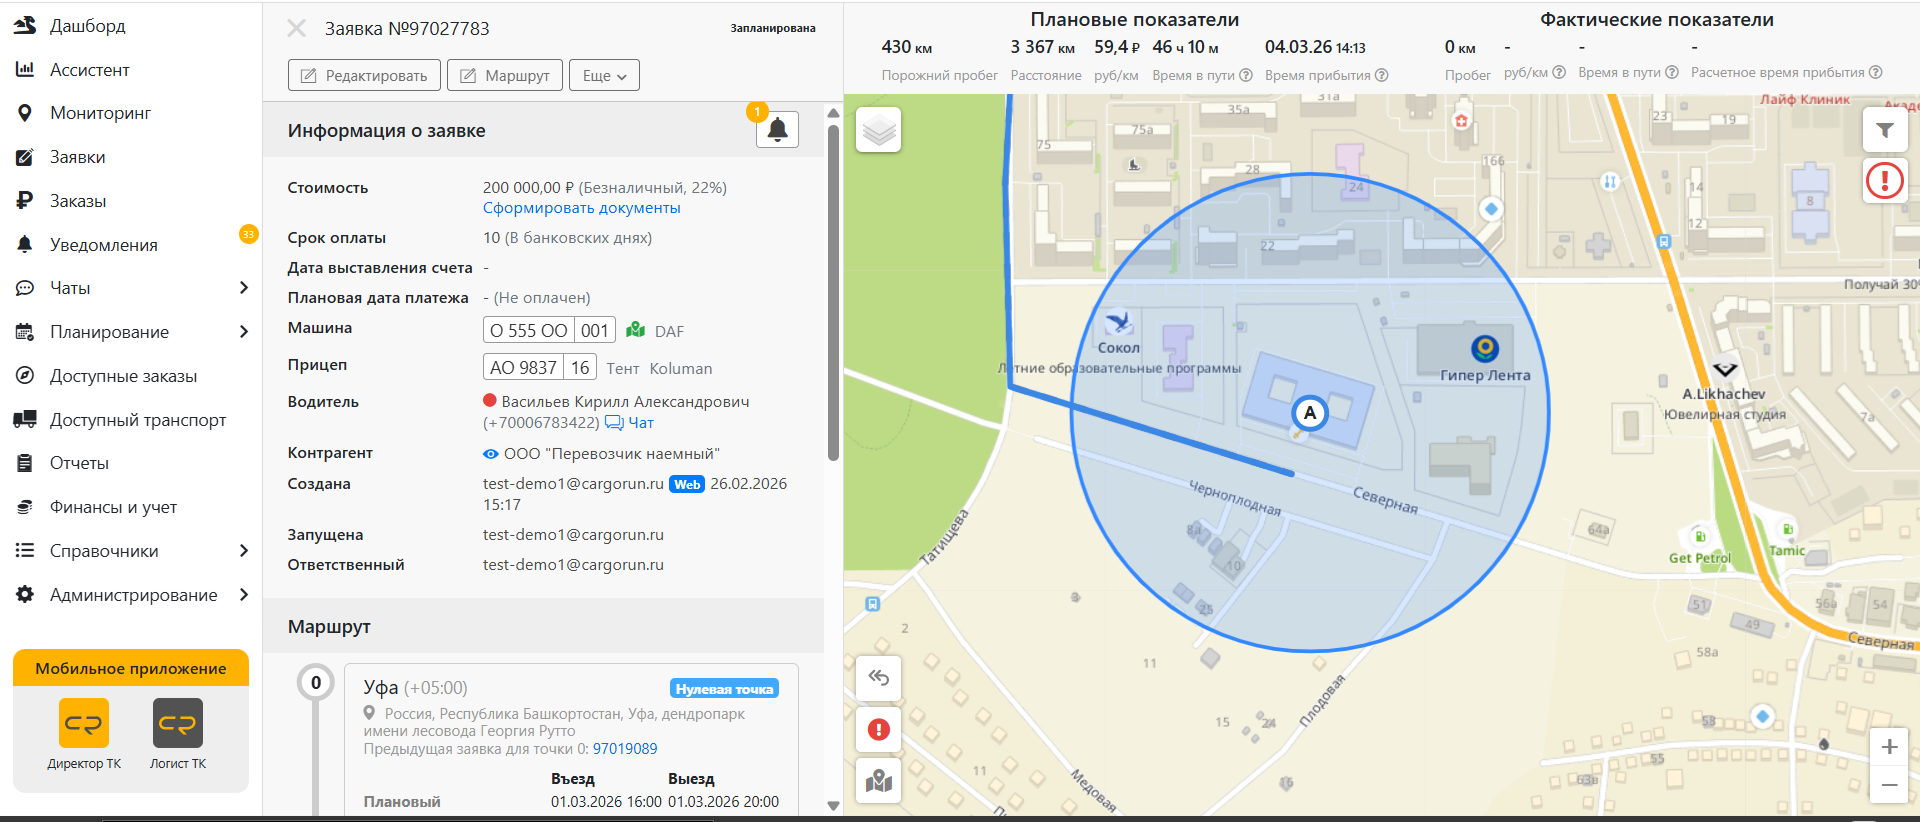Image resolution: width=1920 pixels, height=822 pixels.
Task: Zoom in the map with plus
Action: tap(1889, 747)
